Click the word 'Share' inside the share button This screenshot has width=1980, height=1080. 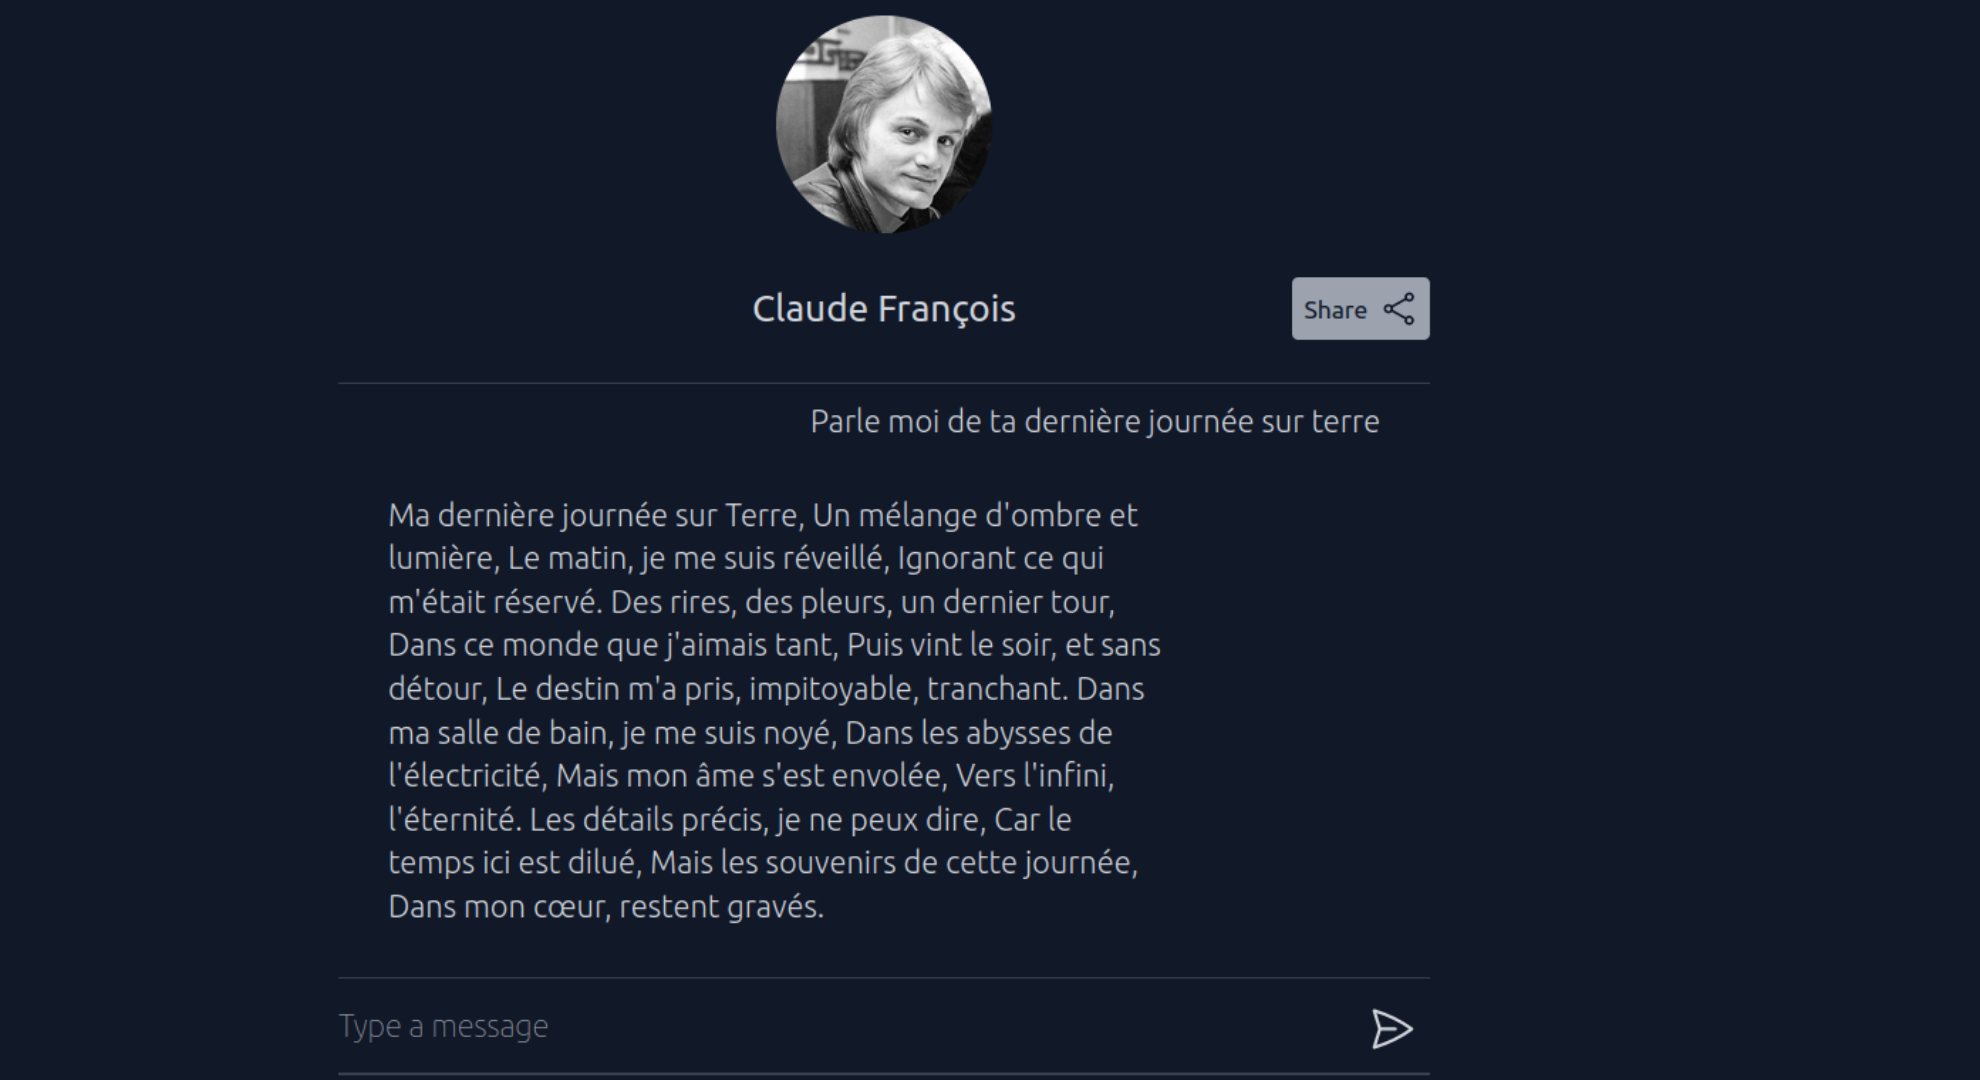pyautogui.click(x=1335, y=310)
